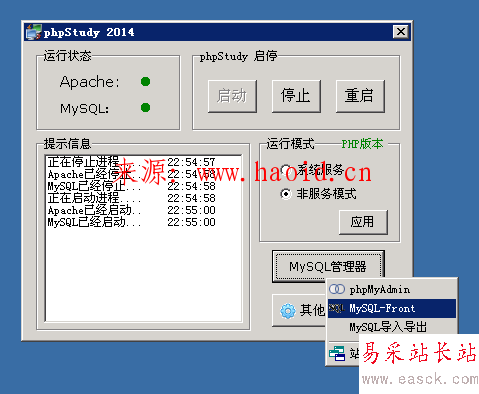Click the MySQL green status indicator
Image resolution: width=479 pixels, height=394 pixels.
click(145, 107)
